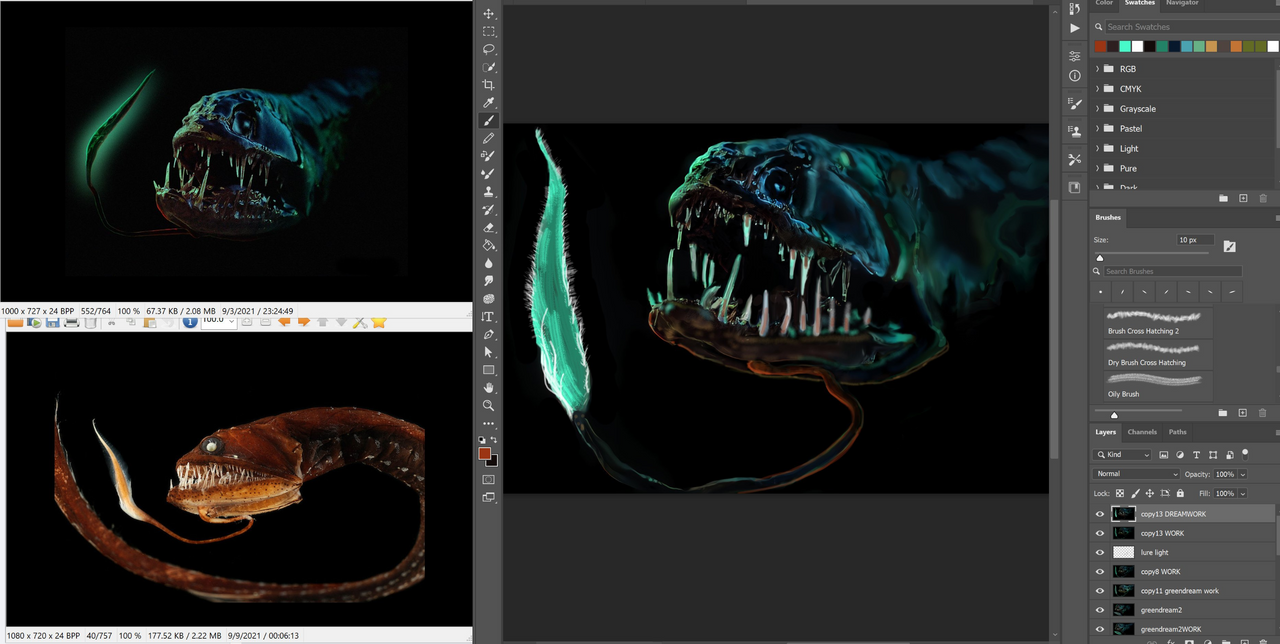1280x644 pixels.
Task: Adjust the brush Size slider handle
Action: pyautogui.click(x=1100, y=258)
